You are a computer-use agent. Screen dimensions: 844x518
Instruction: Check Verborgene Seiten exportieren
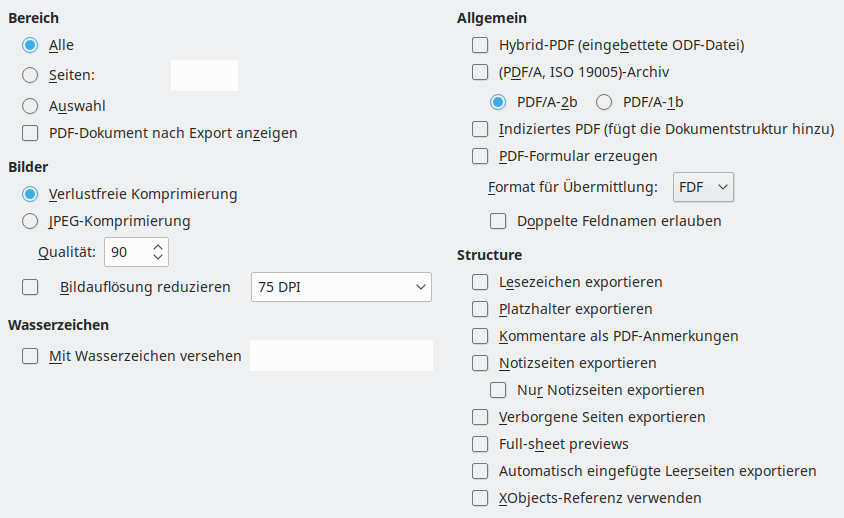pyautogui.click(x=480, y=417)
